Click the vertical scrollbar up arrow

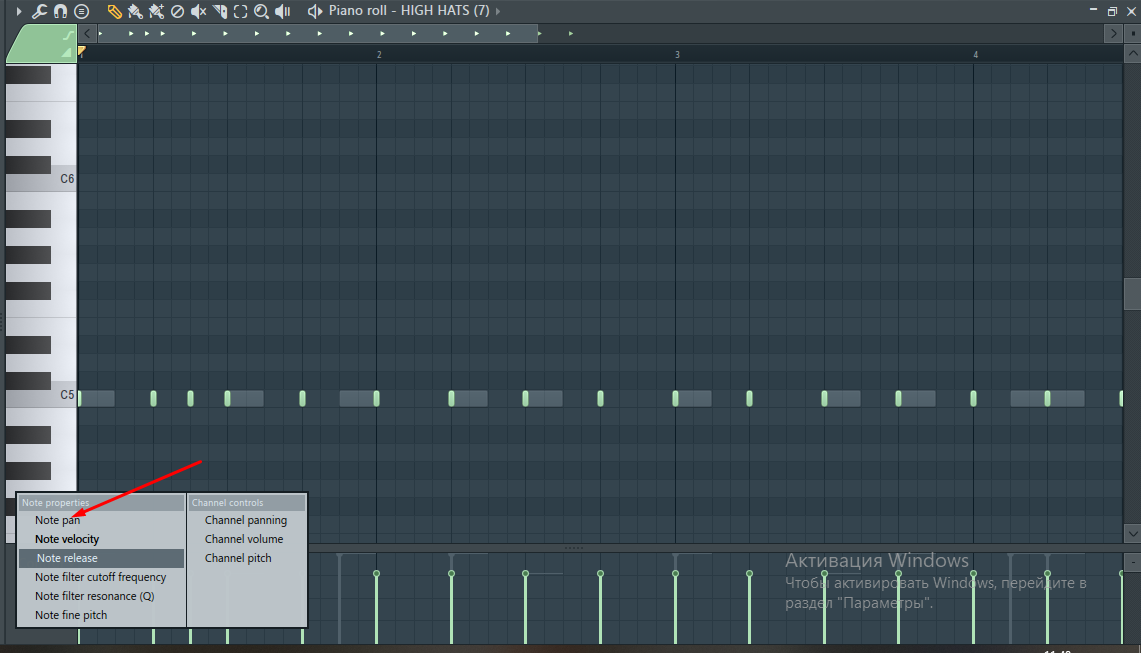[x=1132, y=54]
